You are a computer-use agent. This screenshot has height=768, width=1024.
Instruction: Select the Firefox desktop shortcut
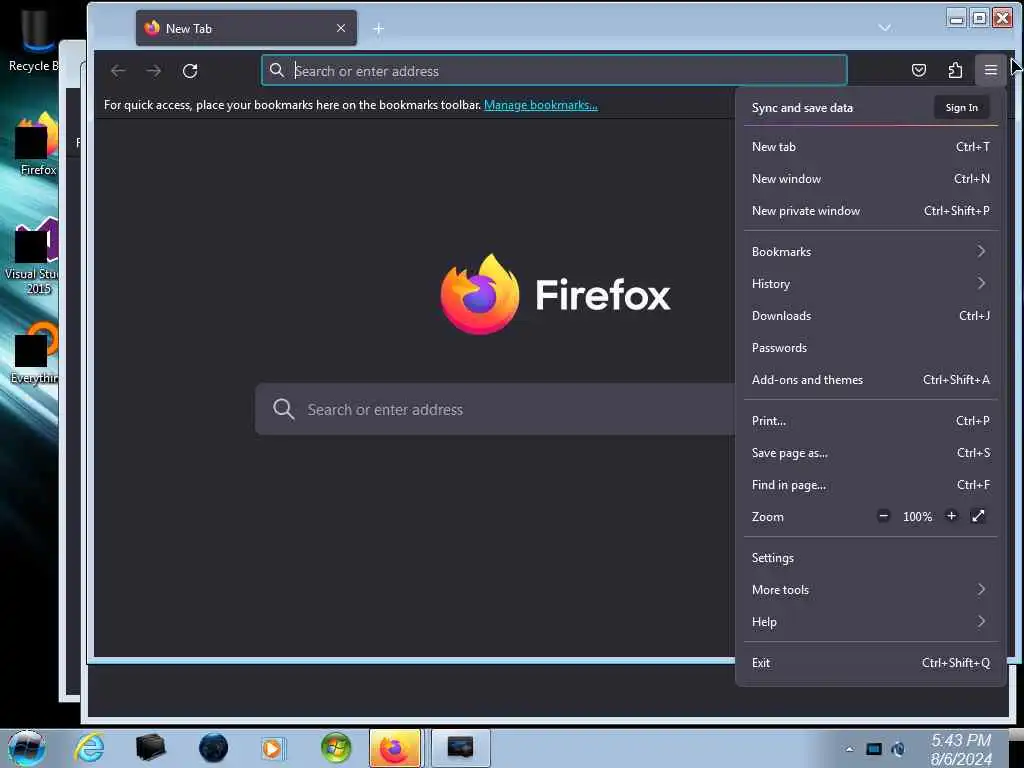point(36,144)
